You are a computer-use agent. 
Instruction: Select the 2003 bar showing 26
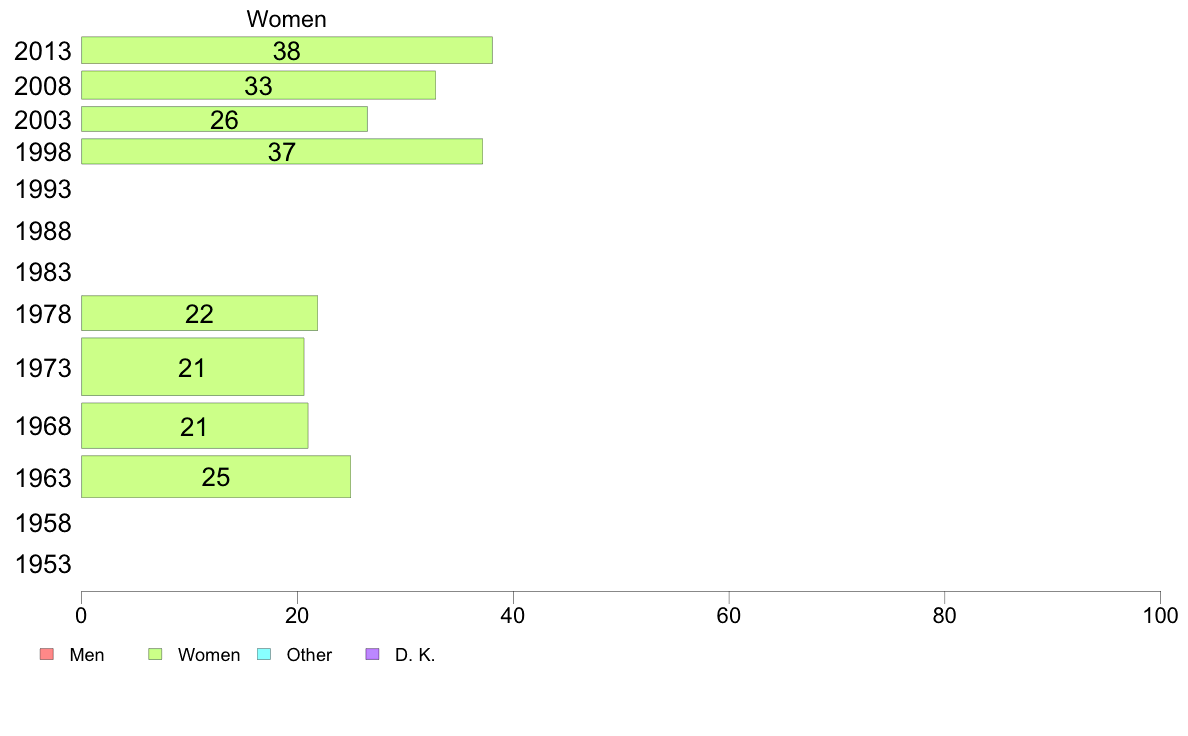pos(224,119)
